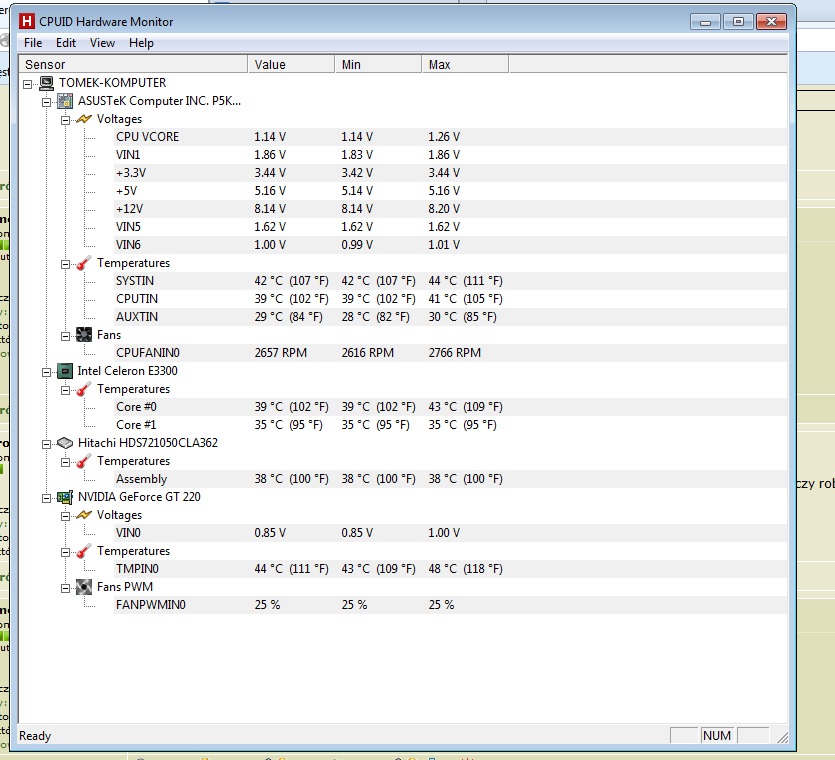Select the VIN0 voltage row
This screenshot has width=835, height=760.
[451, 533]
